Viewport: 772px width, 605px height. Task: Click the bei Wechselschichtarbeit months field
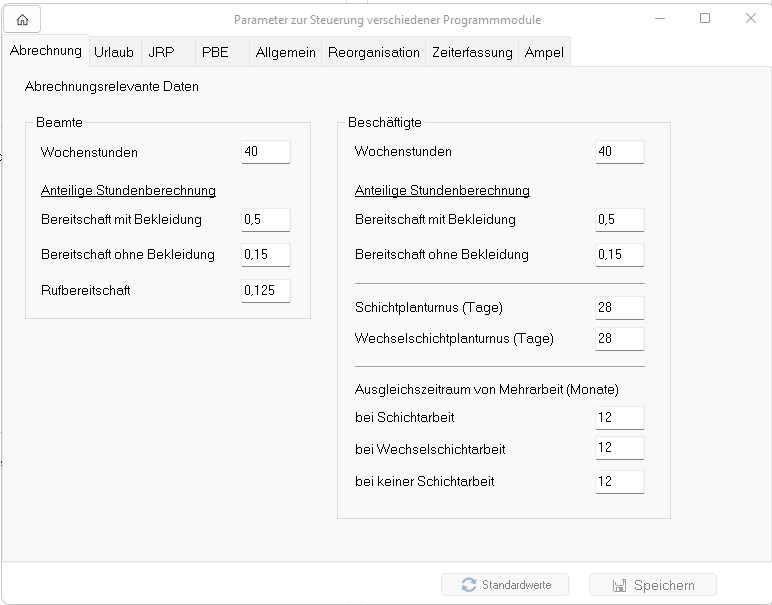pyautogui.click(x=620, y=448)
